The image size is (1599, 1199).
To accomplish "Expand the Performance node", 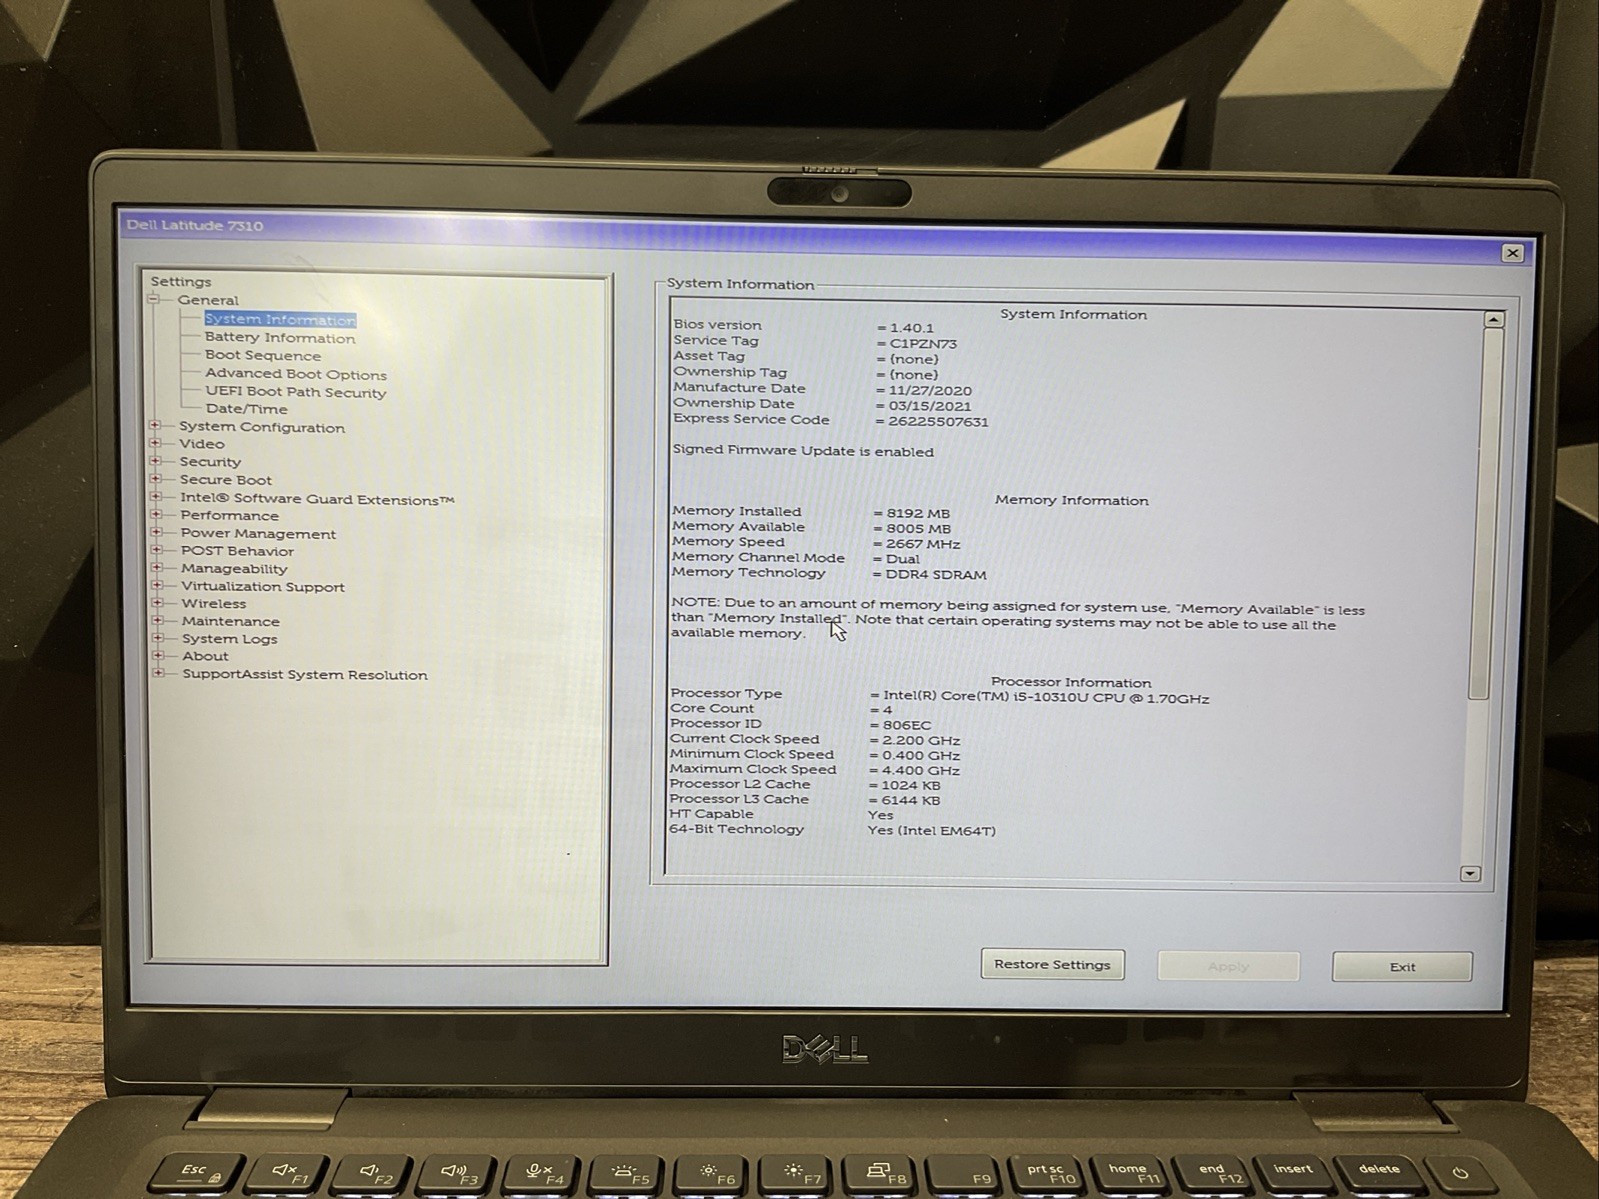I will coord(156,515).
